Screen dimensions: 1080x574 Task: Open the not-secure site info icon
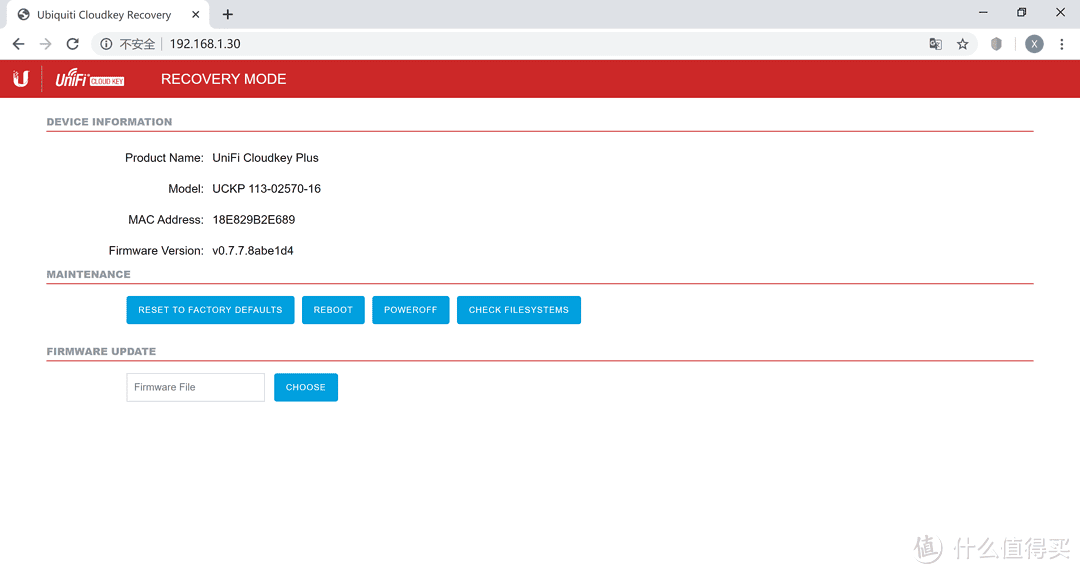(107, 44)
